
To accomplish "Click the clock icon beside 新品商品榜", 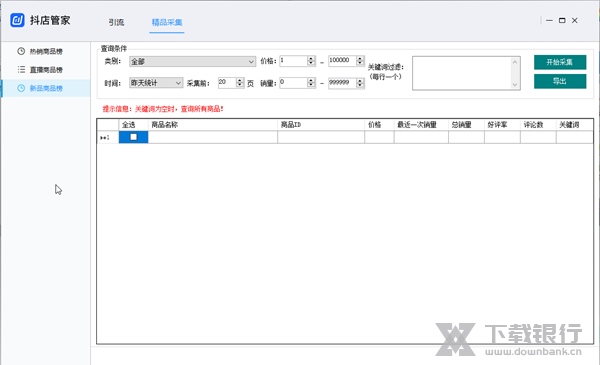I will [x=21, y=88].
